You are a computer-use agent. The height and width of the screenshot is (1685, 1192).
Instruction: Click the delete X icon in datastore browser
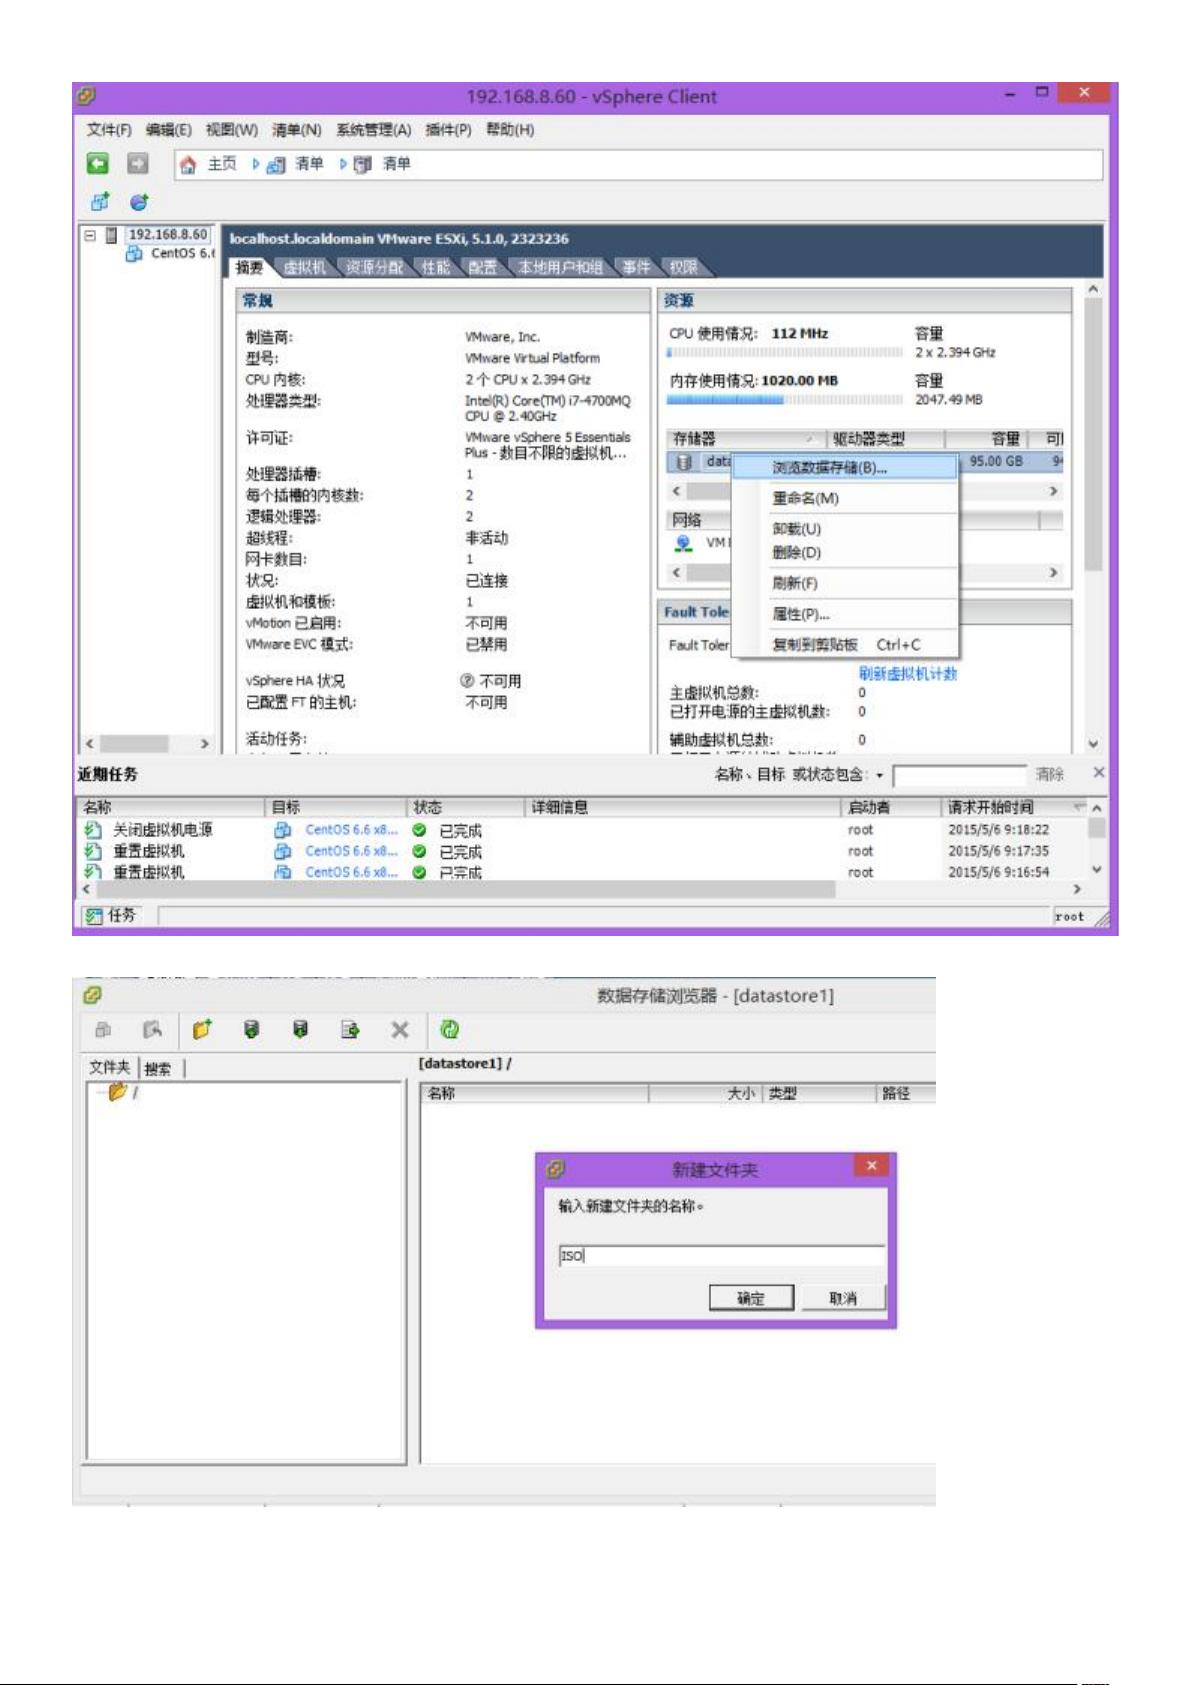400,1029
